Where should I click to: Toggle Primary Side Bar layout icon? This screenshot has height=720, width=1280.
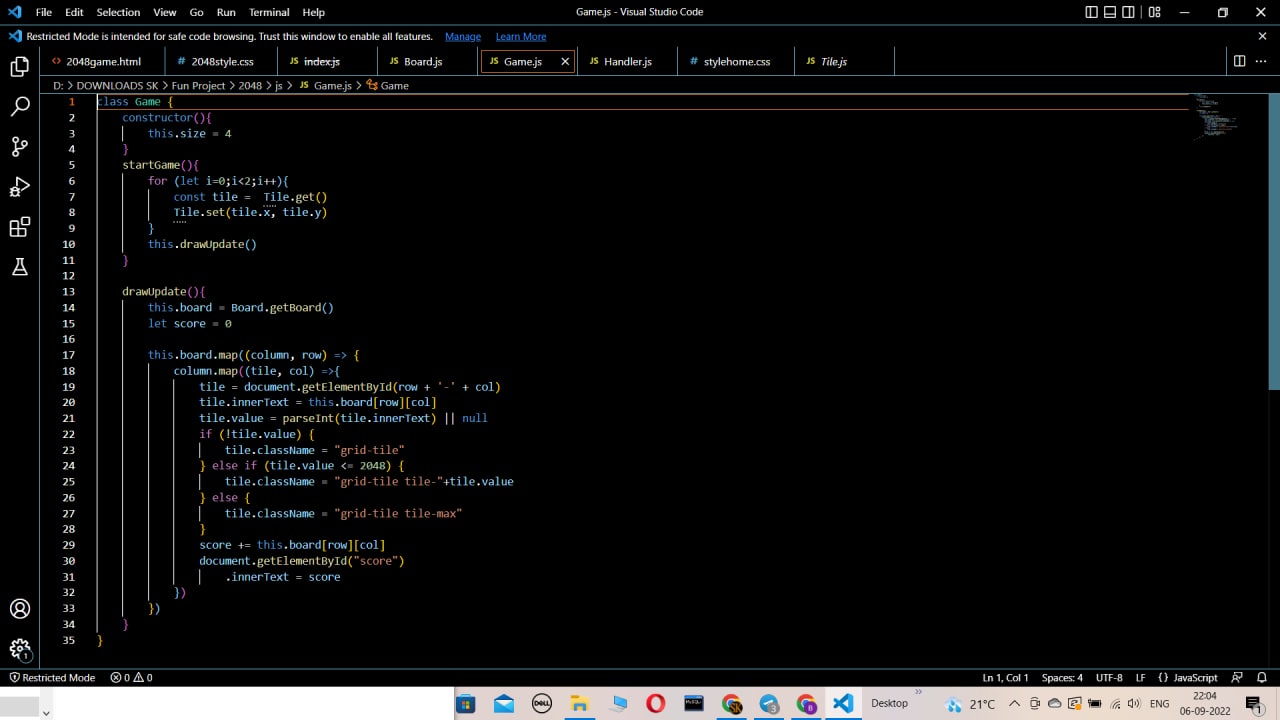click(1091, 12)
